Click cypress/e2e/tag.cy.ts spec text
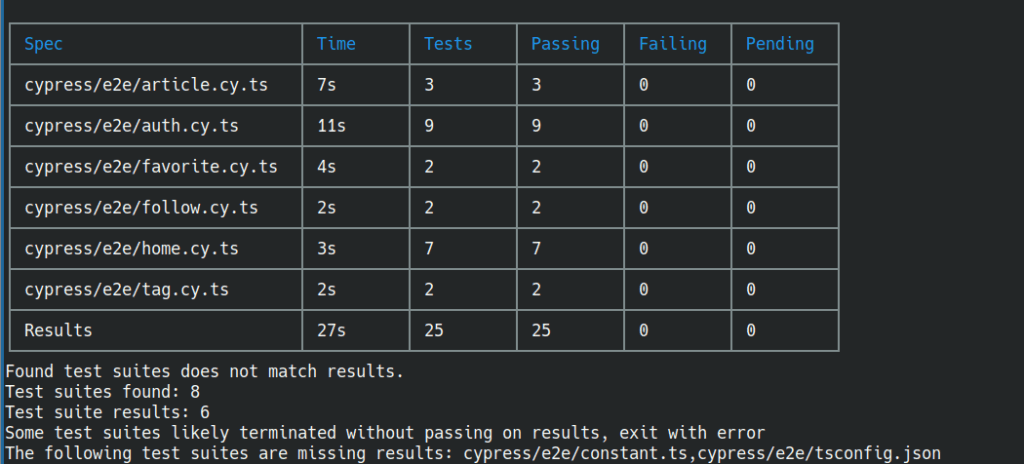This screenshot has width=1024, height=464. [127, 290]
